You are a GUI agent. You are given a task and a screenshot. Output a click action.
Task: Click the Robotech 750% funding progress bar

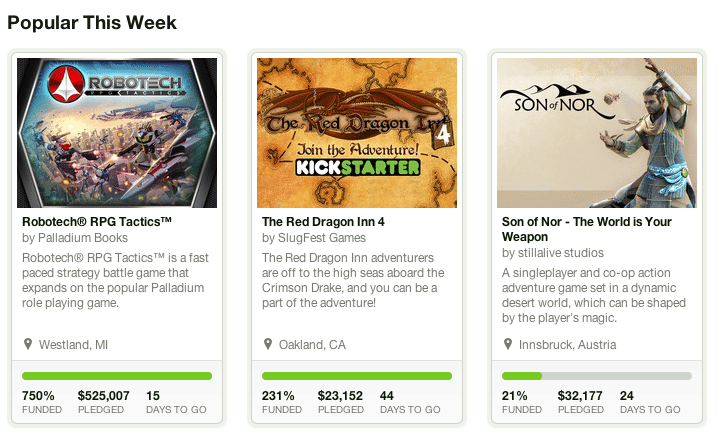click(117, 376)
